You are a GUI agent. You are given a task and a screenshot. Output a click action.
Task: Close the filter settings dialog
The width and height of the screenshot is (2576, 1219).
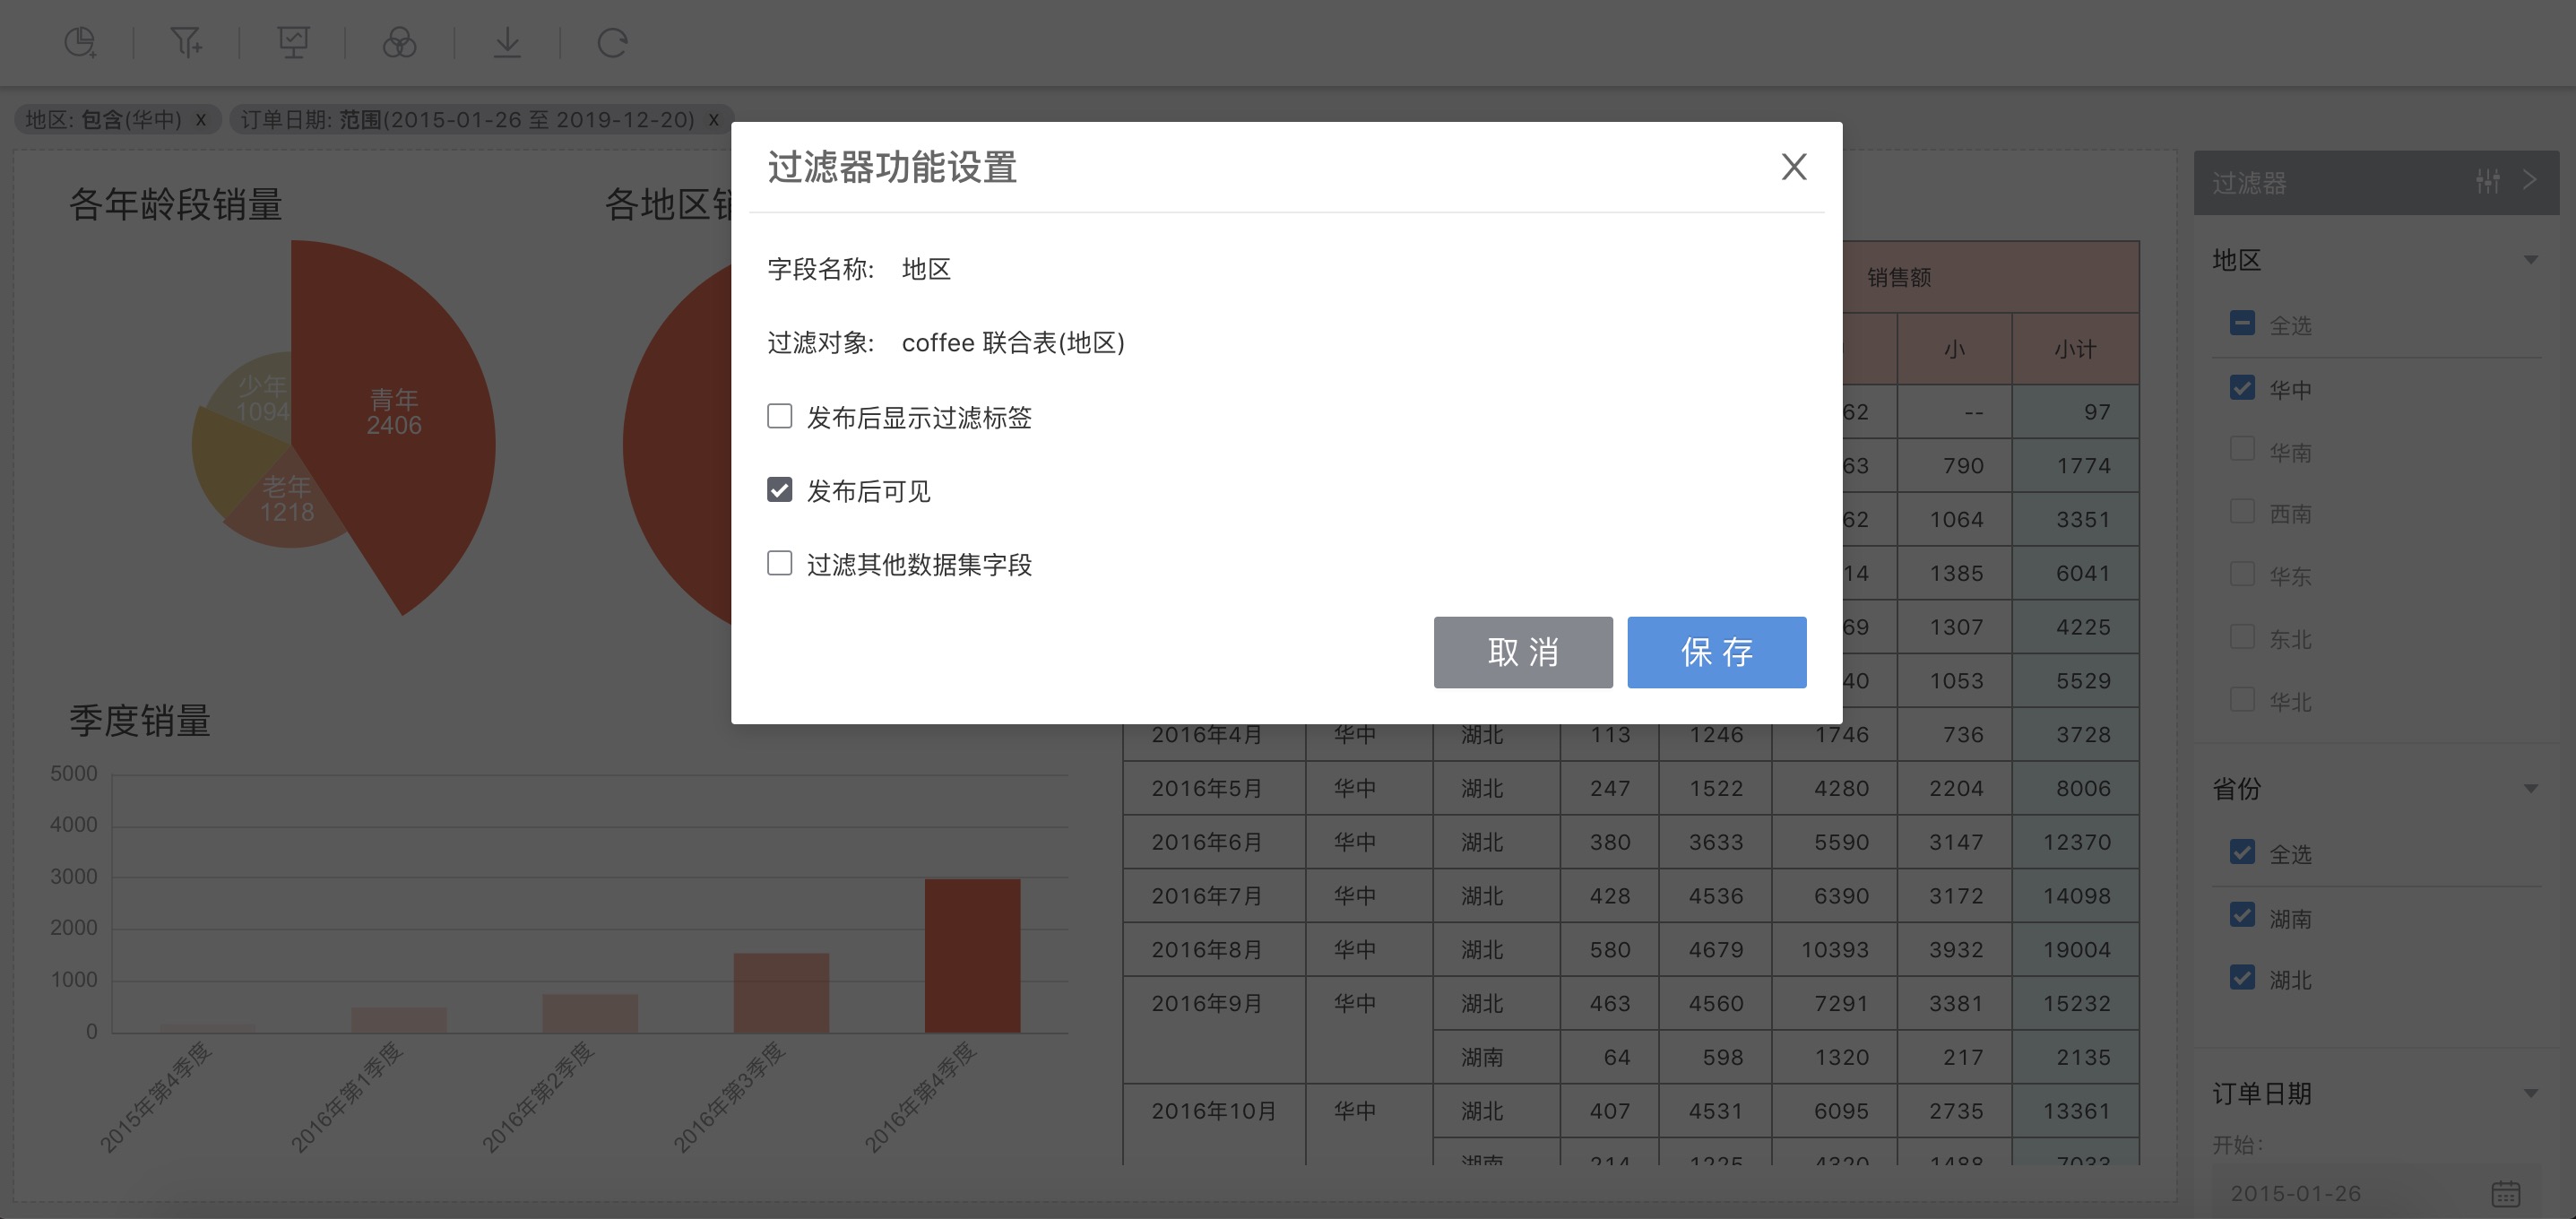coord(1794,166)
